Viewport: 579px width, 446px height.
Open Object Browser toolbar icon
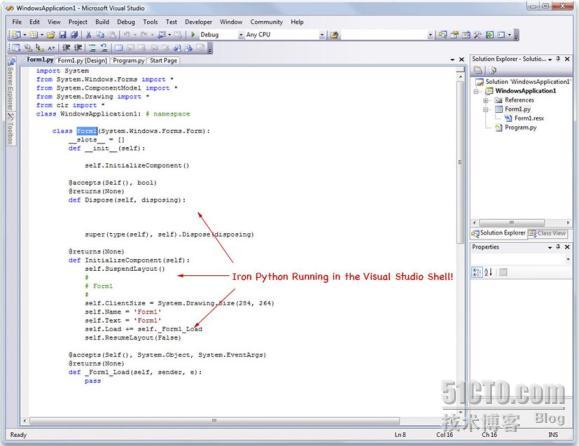click(x=466, y=35)
